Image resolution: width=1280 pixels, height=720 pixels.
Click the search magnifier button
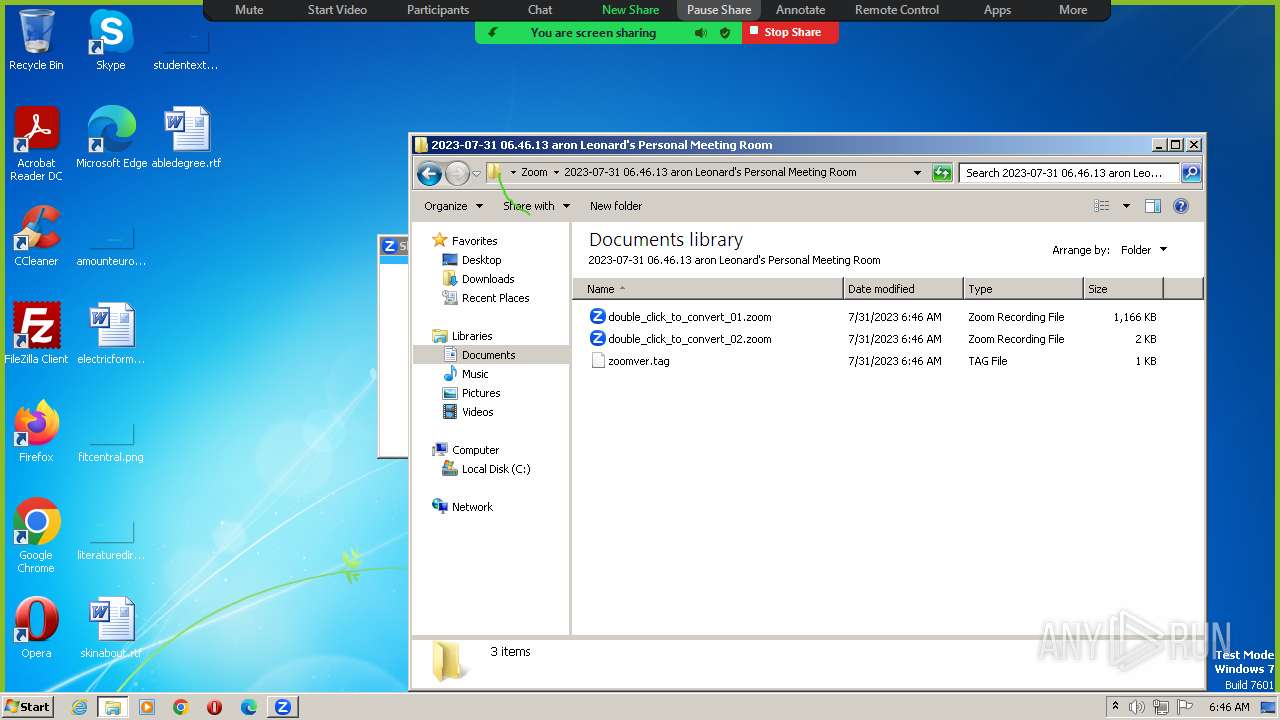point(1190,173)
